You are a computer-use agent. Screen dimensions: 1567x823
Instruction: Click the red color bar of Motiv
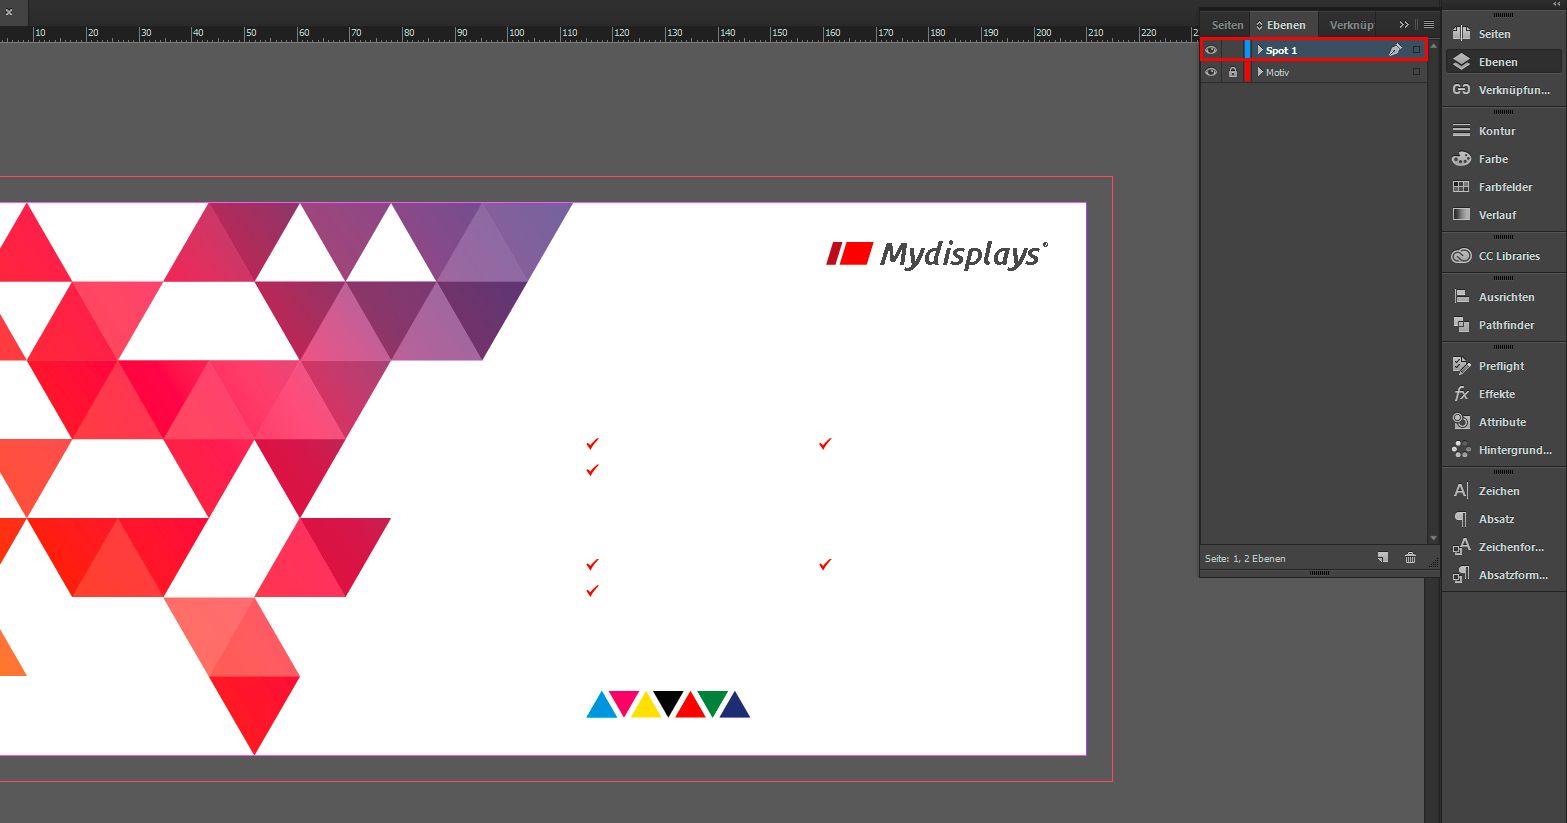click(1247, 72)
